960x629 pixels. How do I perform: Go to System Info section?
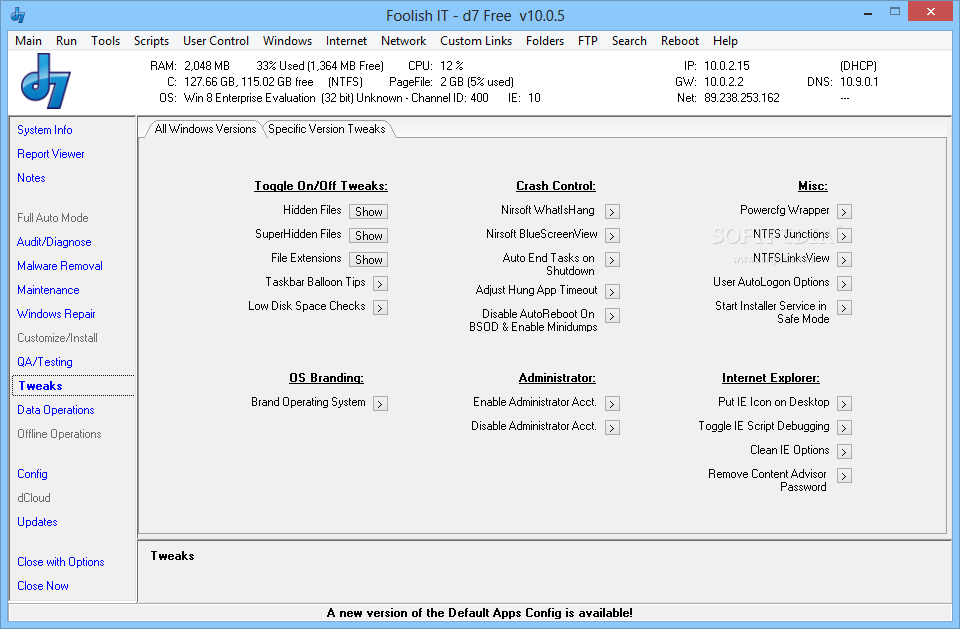tap(45, 130)
